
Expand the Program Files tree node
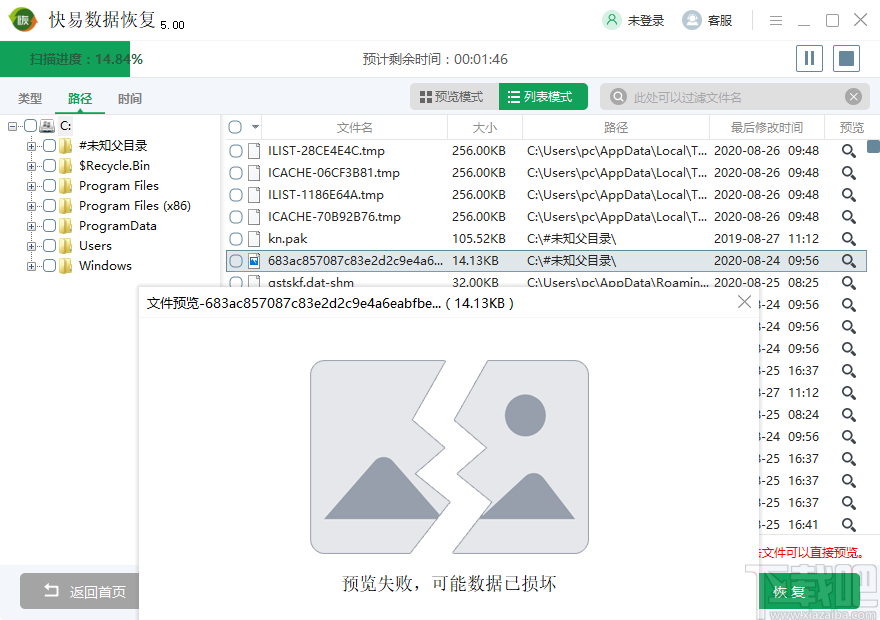31,186
